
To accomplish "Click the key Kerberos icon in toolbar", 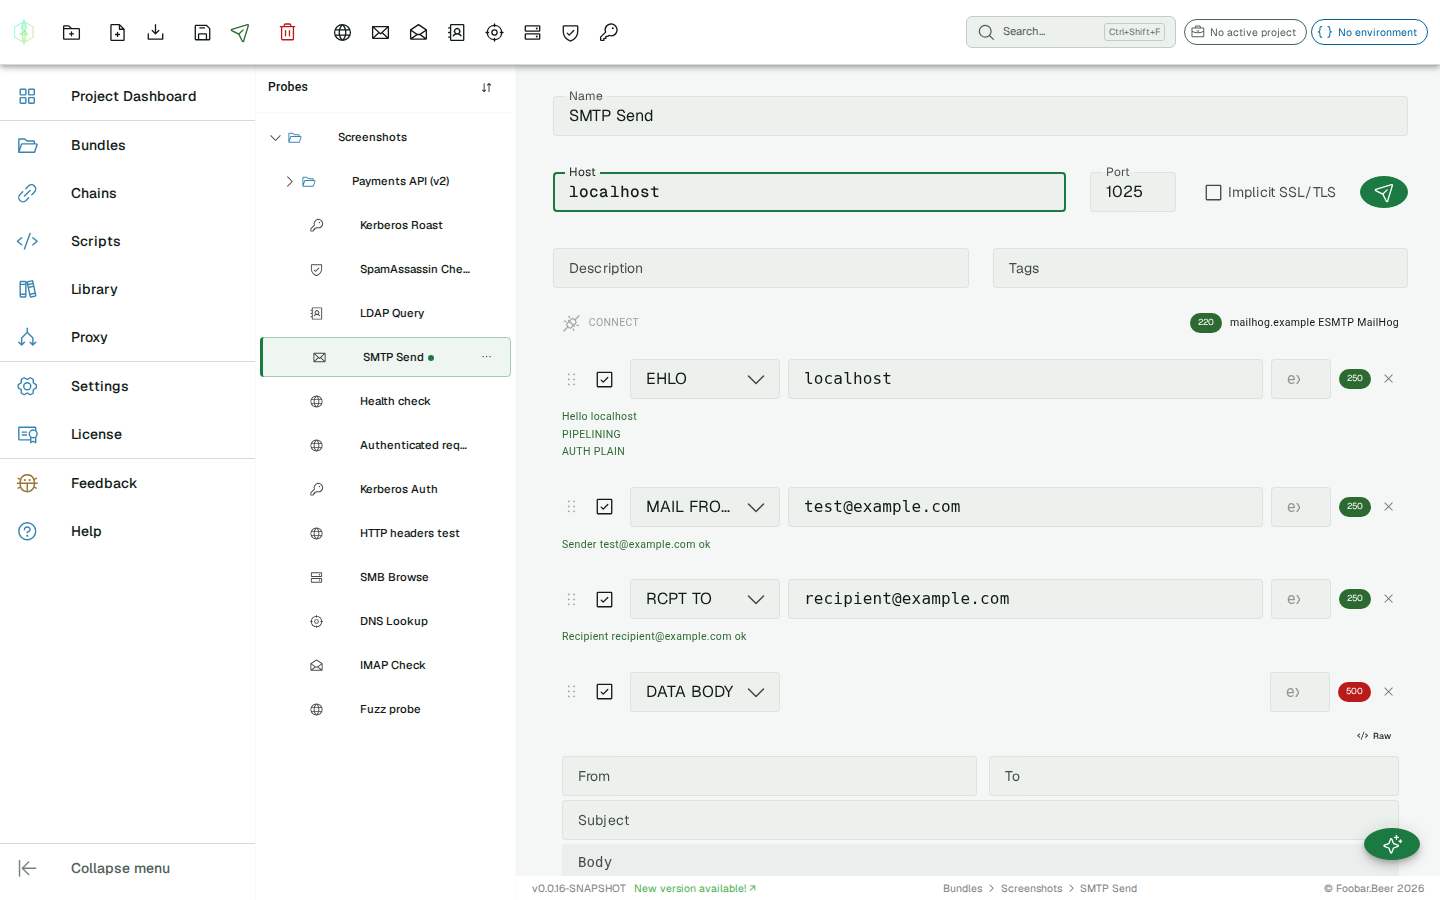I will click(x=608, y=32).
